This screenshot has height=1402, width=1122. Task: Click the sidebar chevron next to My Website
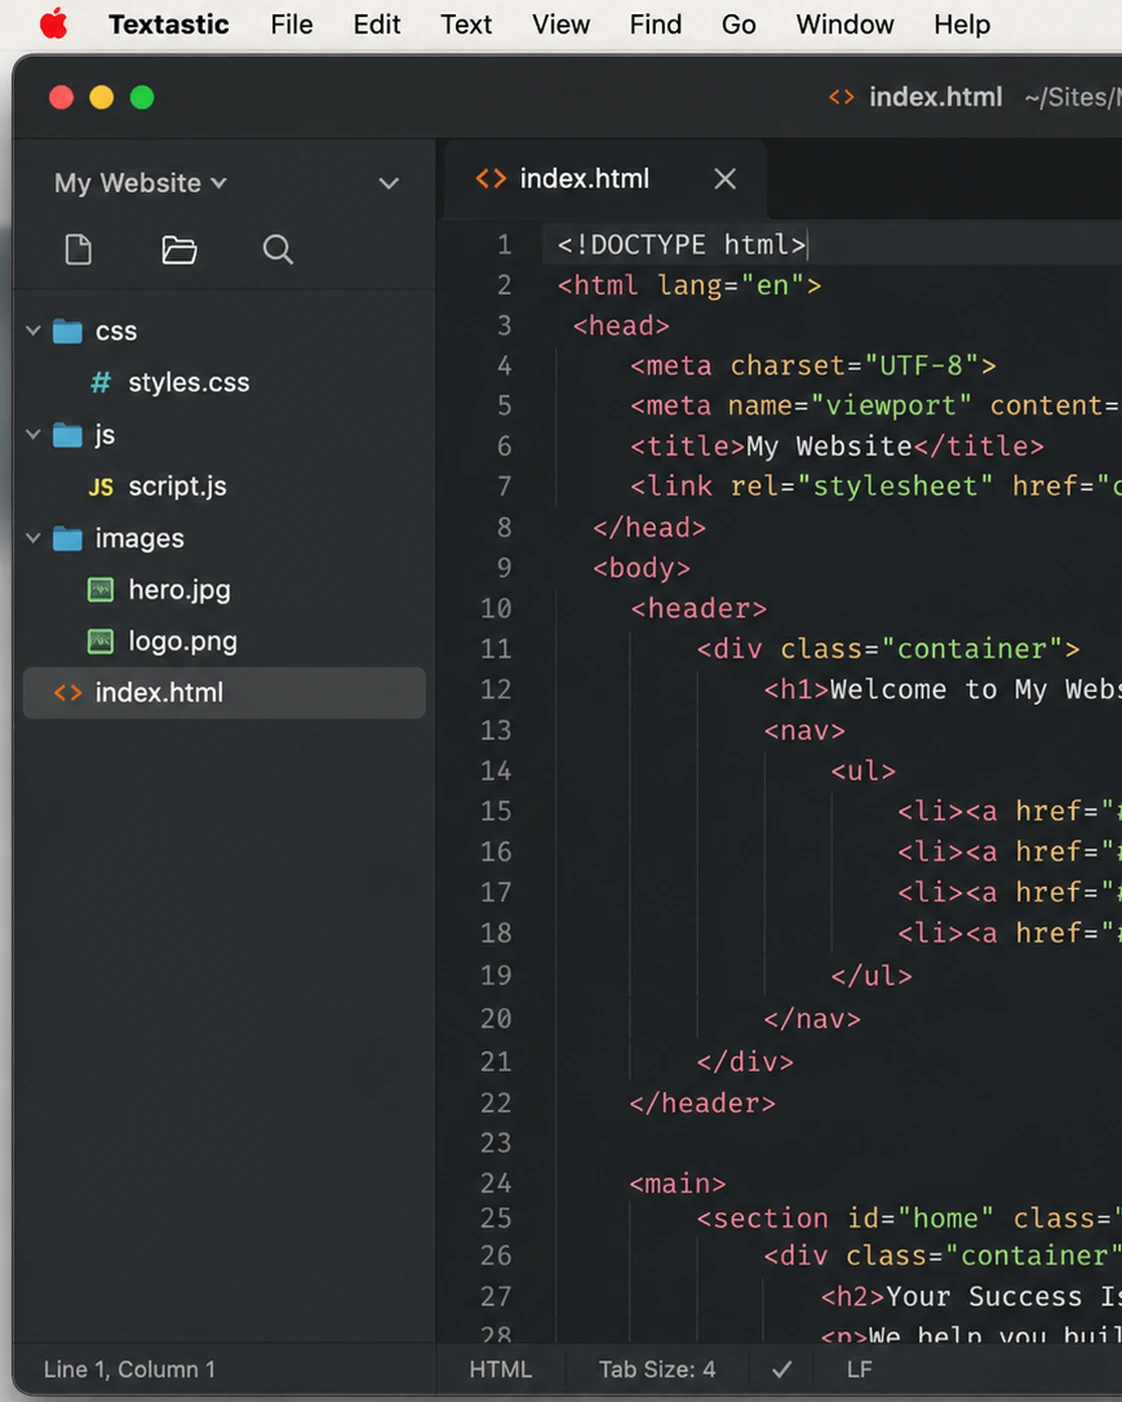point(389,183)
